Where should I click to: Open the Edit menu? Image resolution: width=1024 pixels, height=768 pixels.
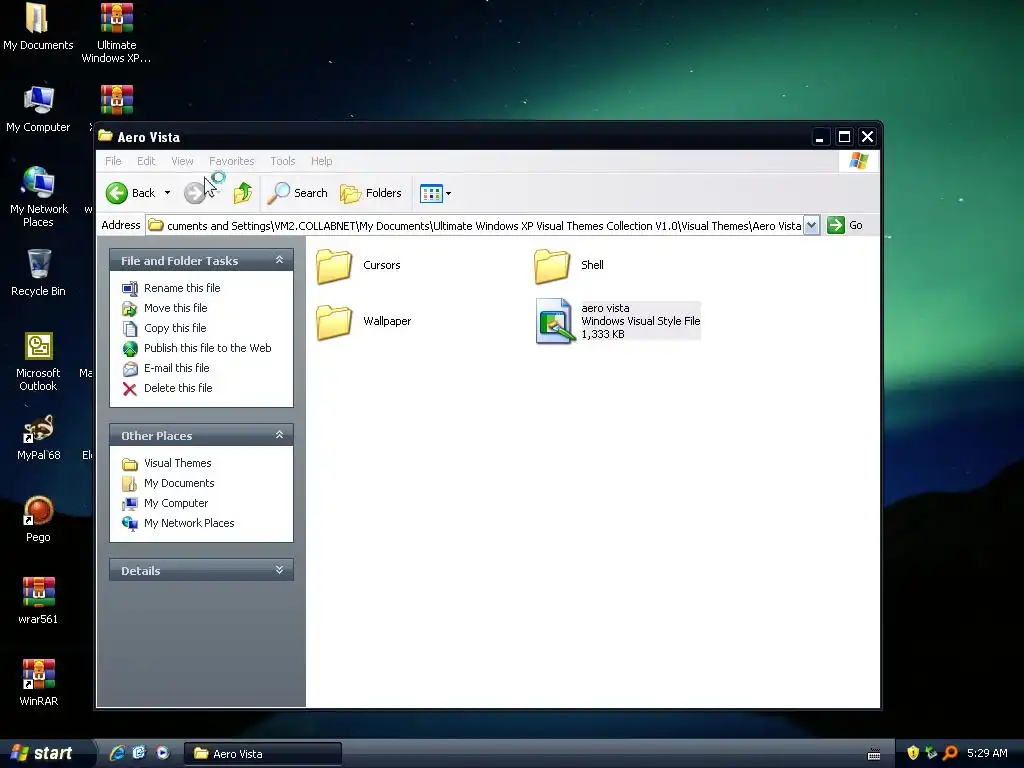(146, 161)
